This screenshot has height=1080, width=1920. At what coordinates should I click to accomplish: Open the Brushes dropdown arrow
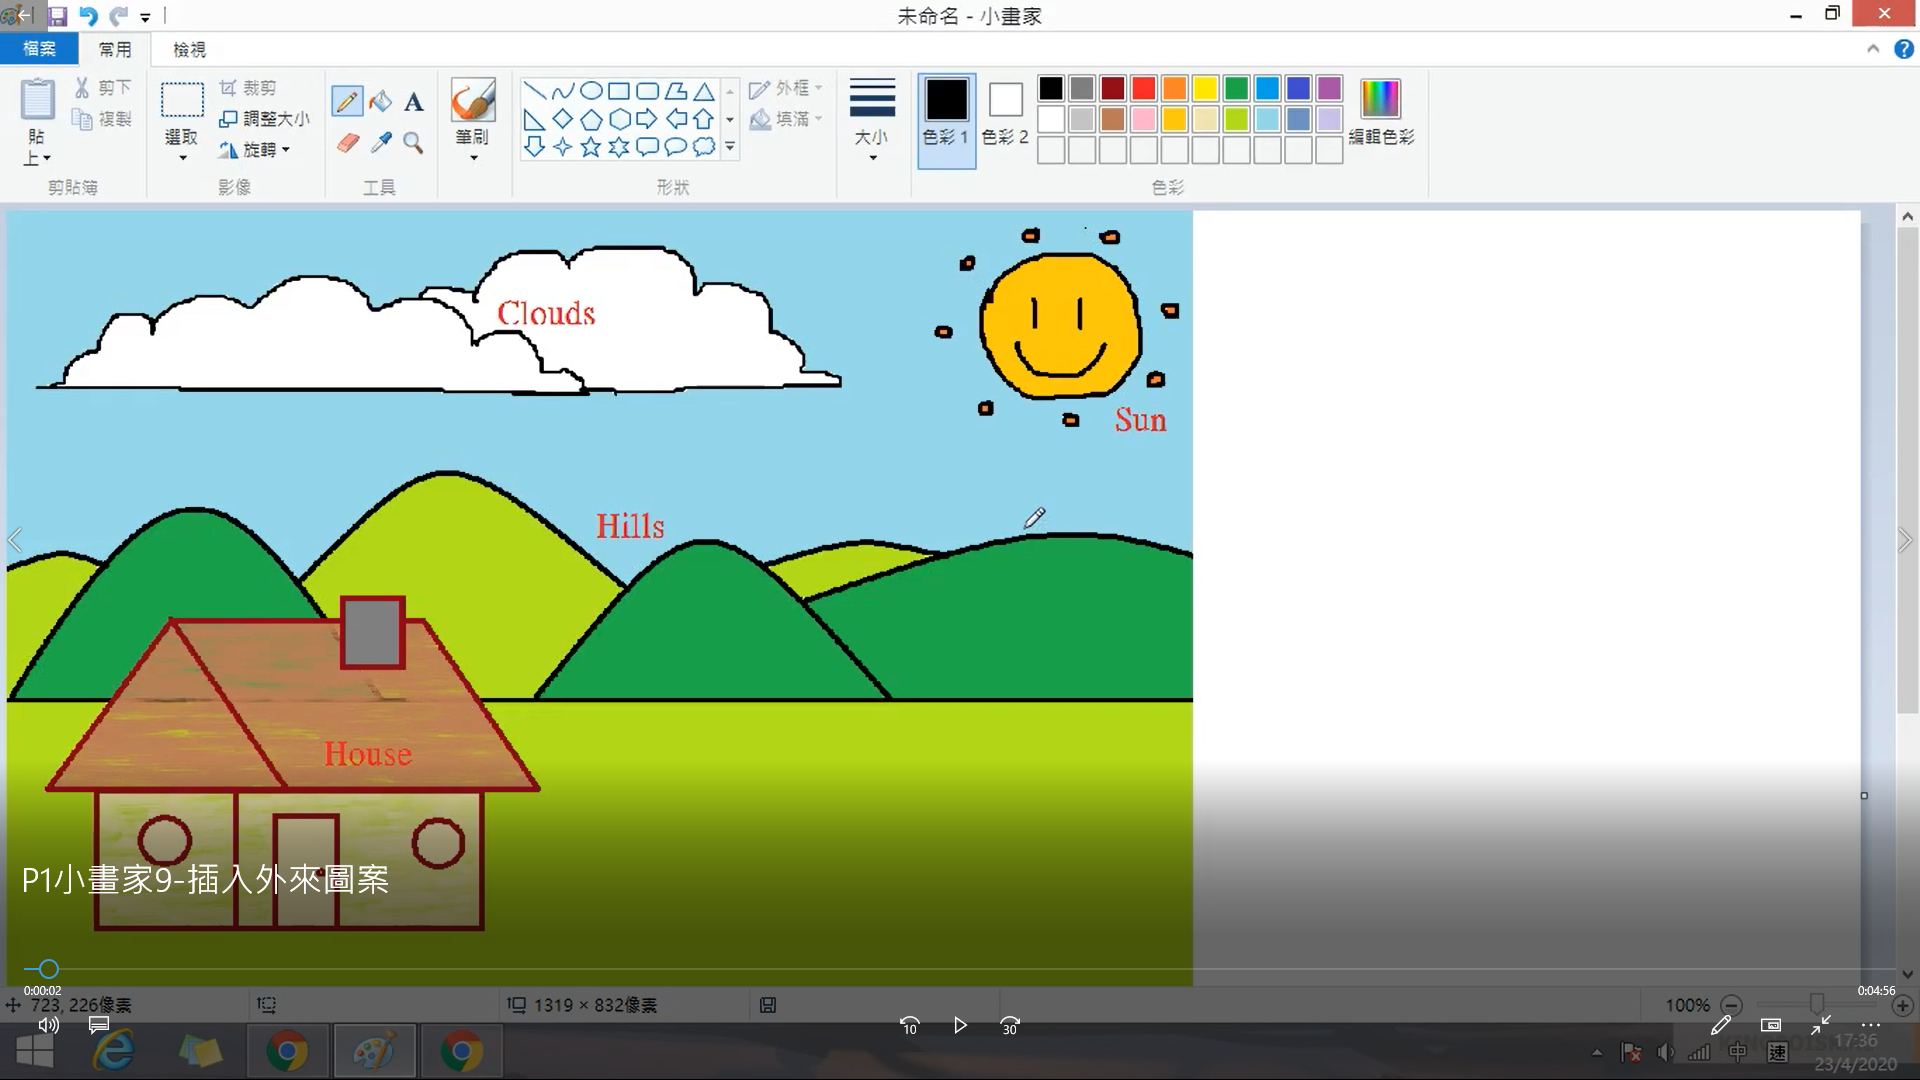point(473,157)
